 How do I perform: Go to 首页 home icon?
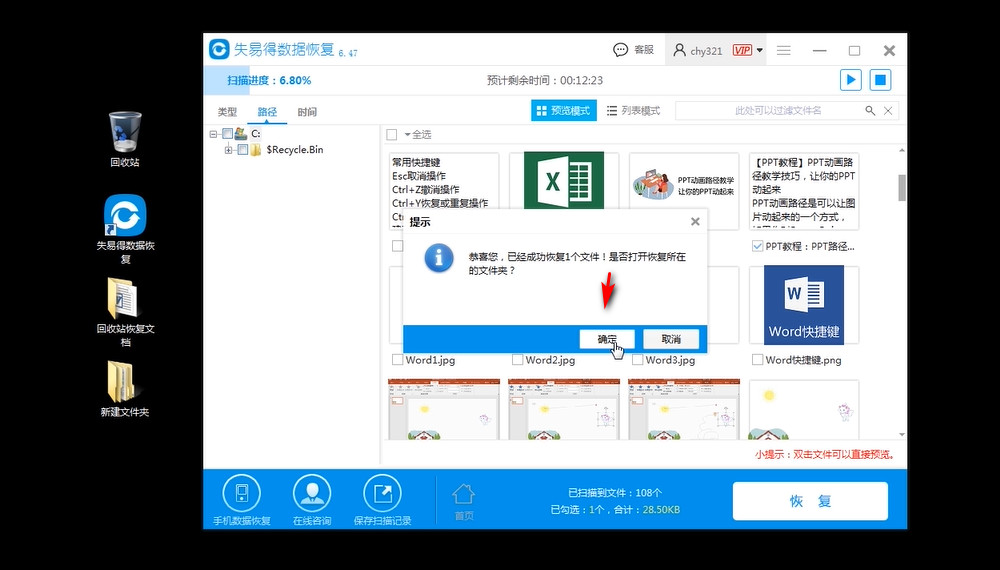[464, 495]
